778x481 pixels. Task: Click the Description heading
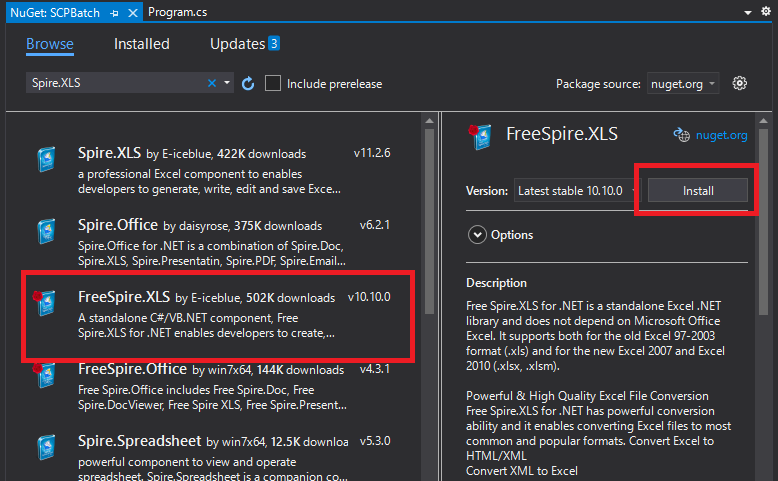[496, 283]
